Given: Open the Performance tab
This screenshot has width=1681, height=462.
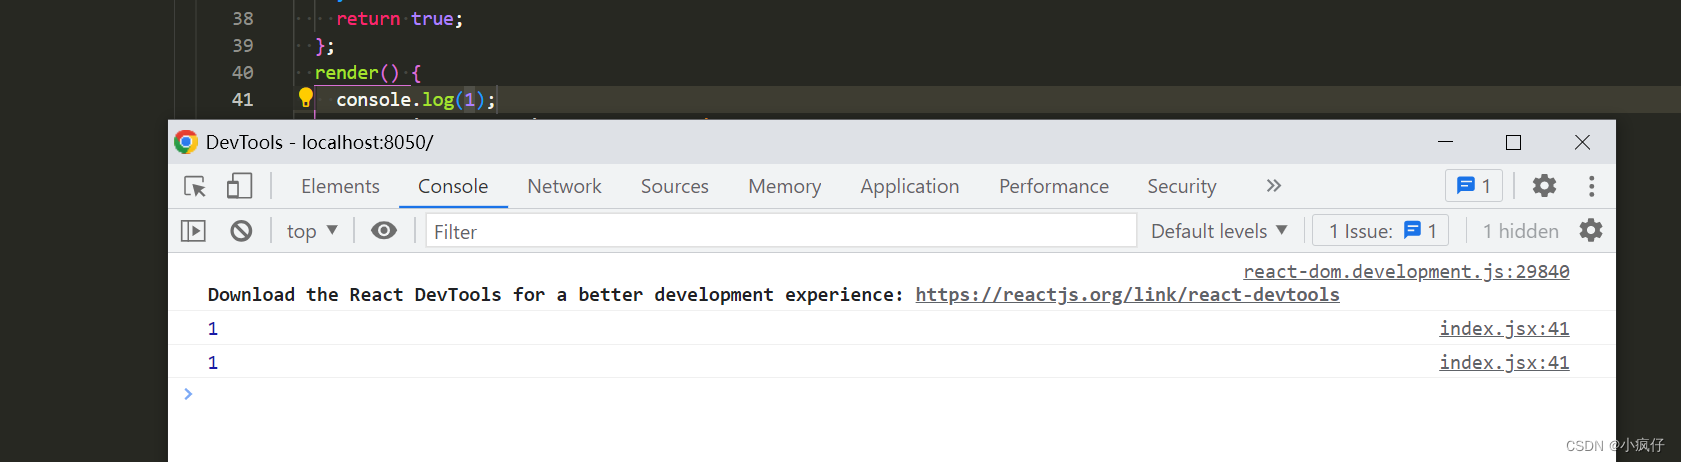Looking at the screenshot, I should point(1053,186).
